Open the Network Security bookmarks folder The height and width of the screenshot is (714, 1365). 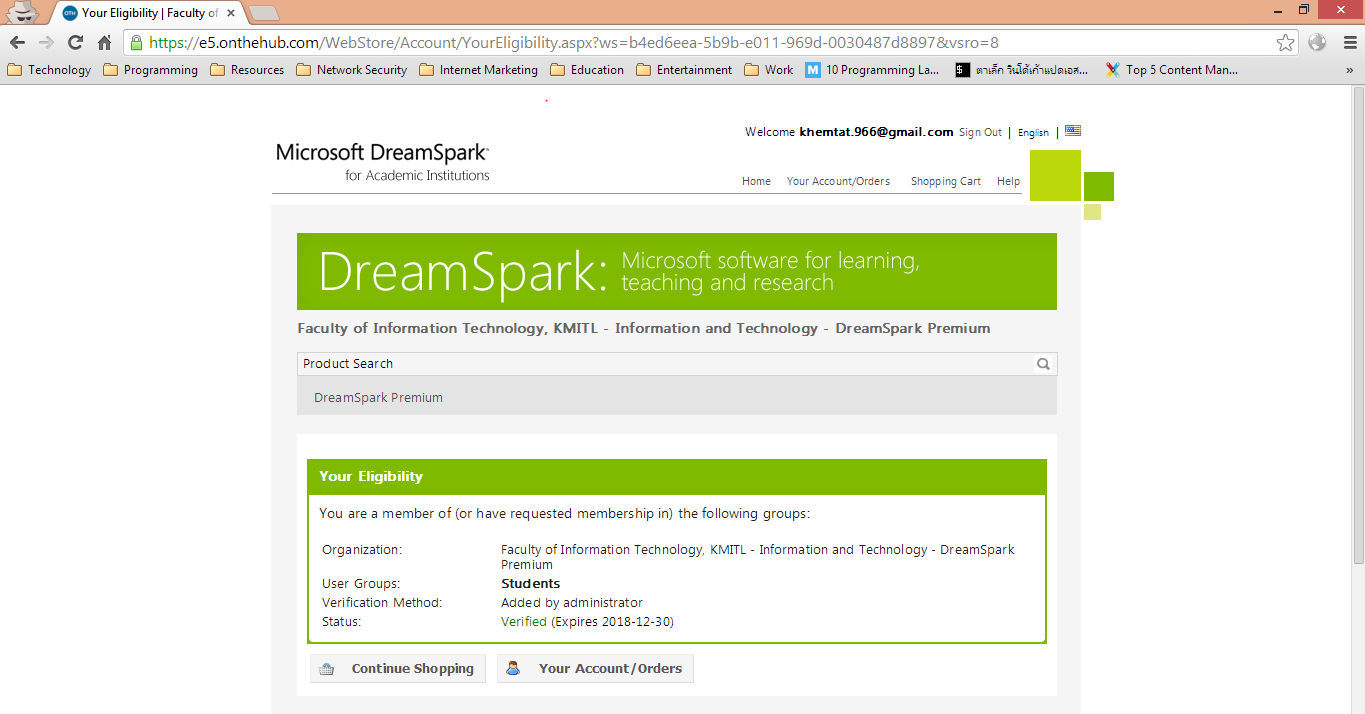click(352, 70)
